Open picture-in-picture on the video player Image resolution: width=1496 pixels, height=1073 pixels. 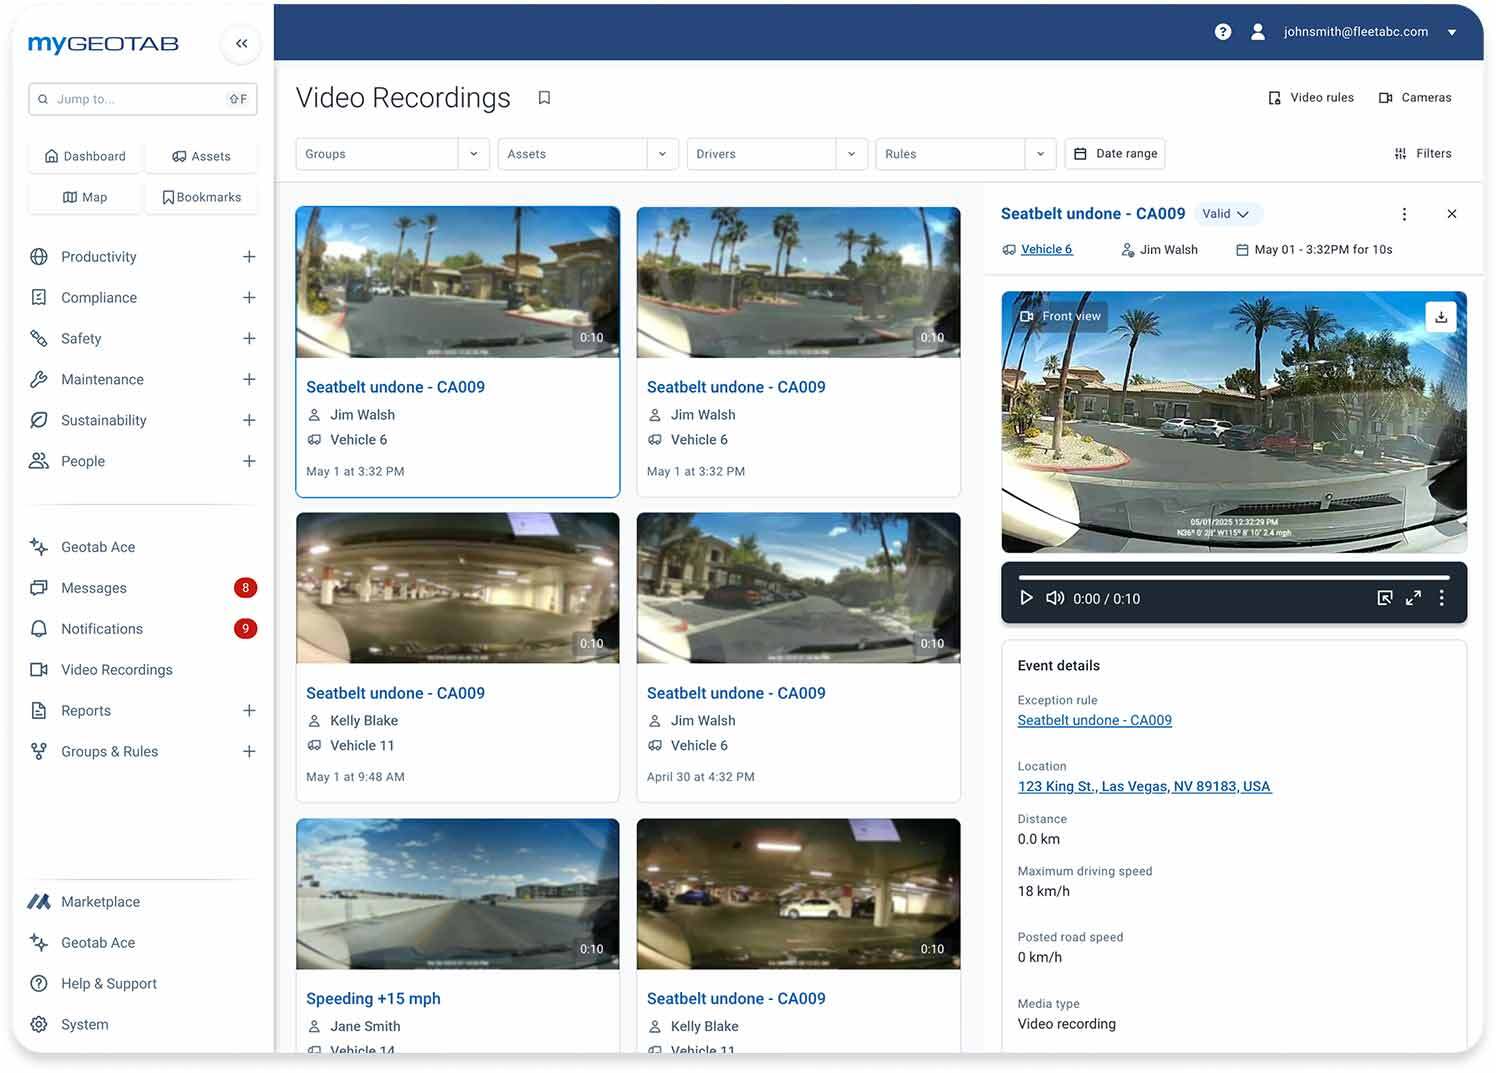coord(1385,597)
